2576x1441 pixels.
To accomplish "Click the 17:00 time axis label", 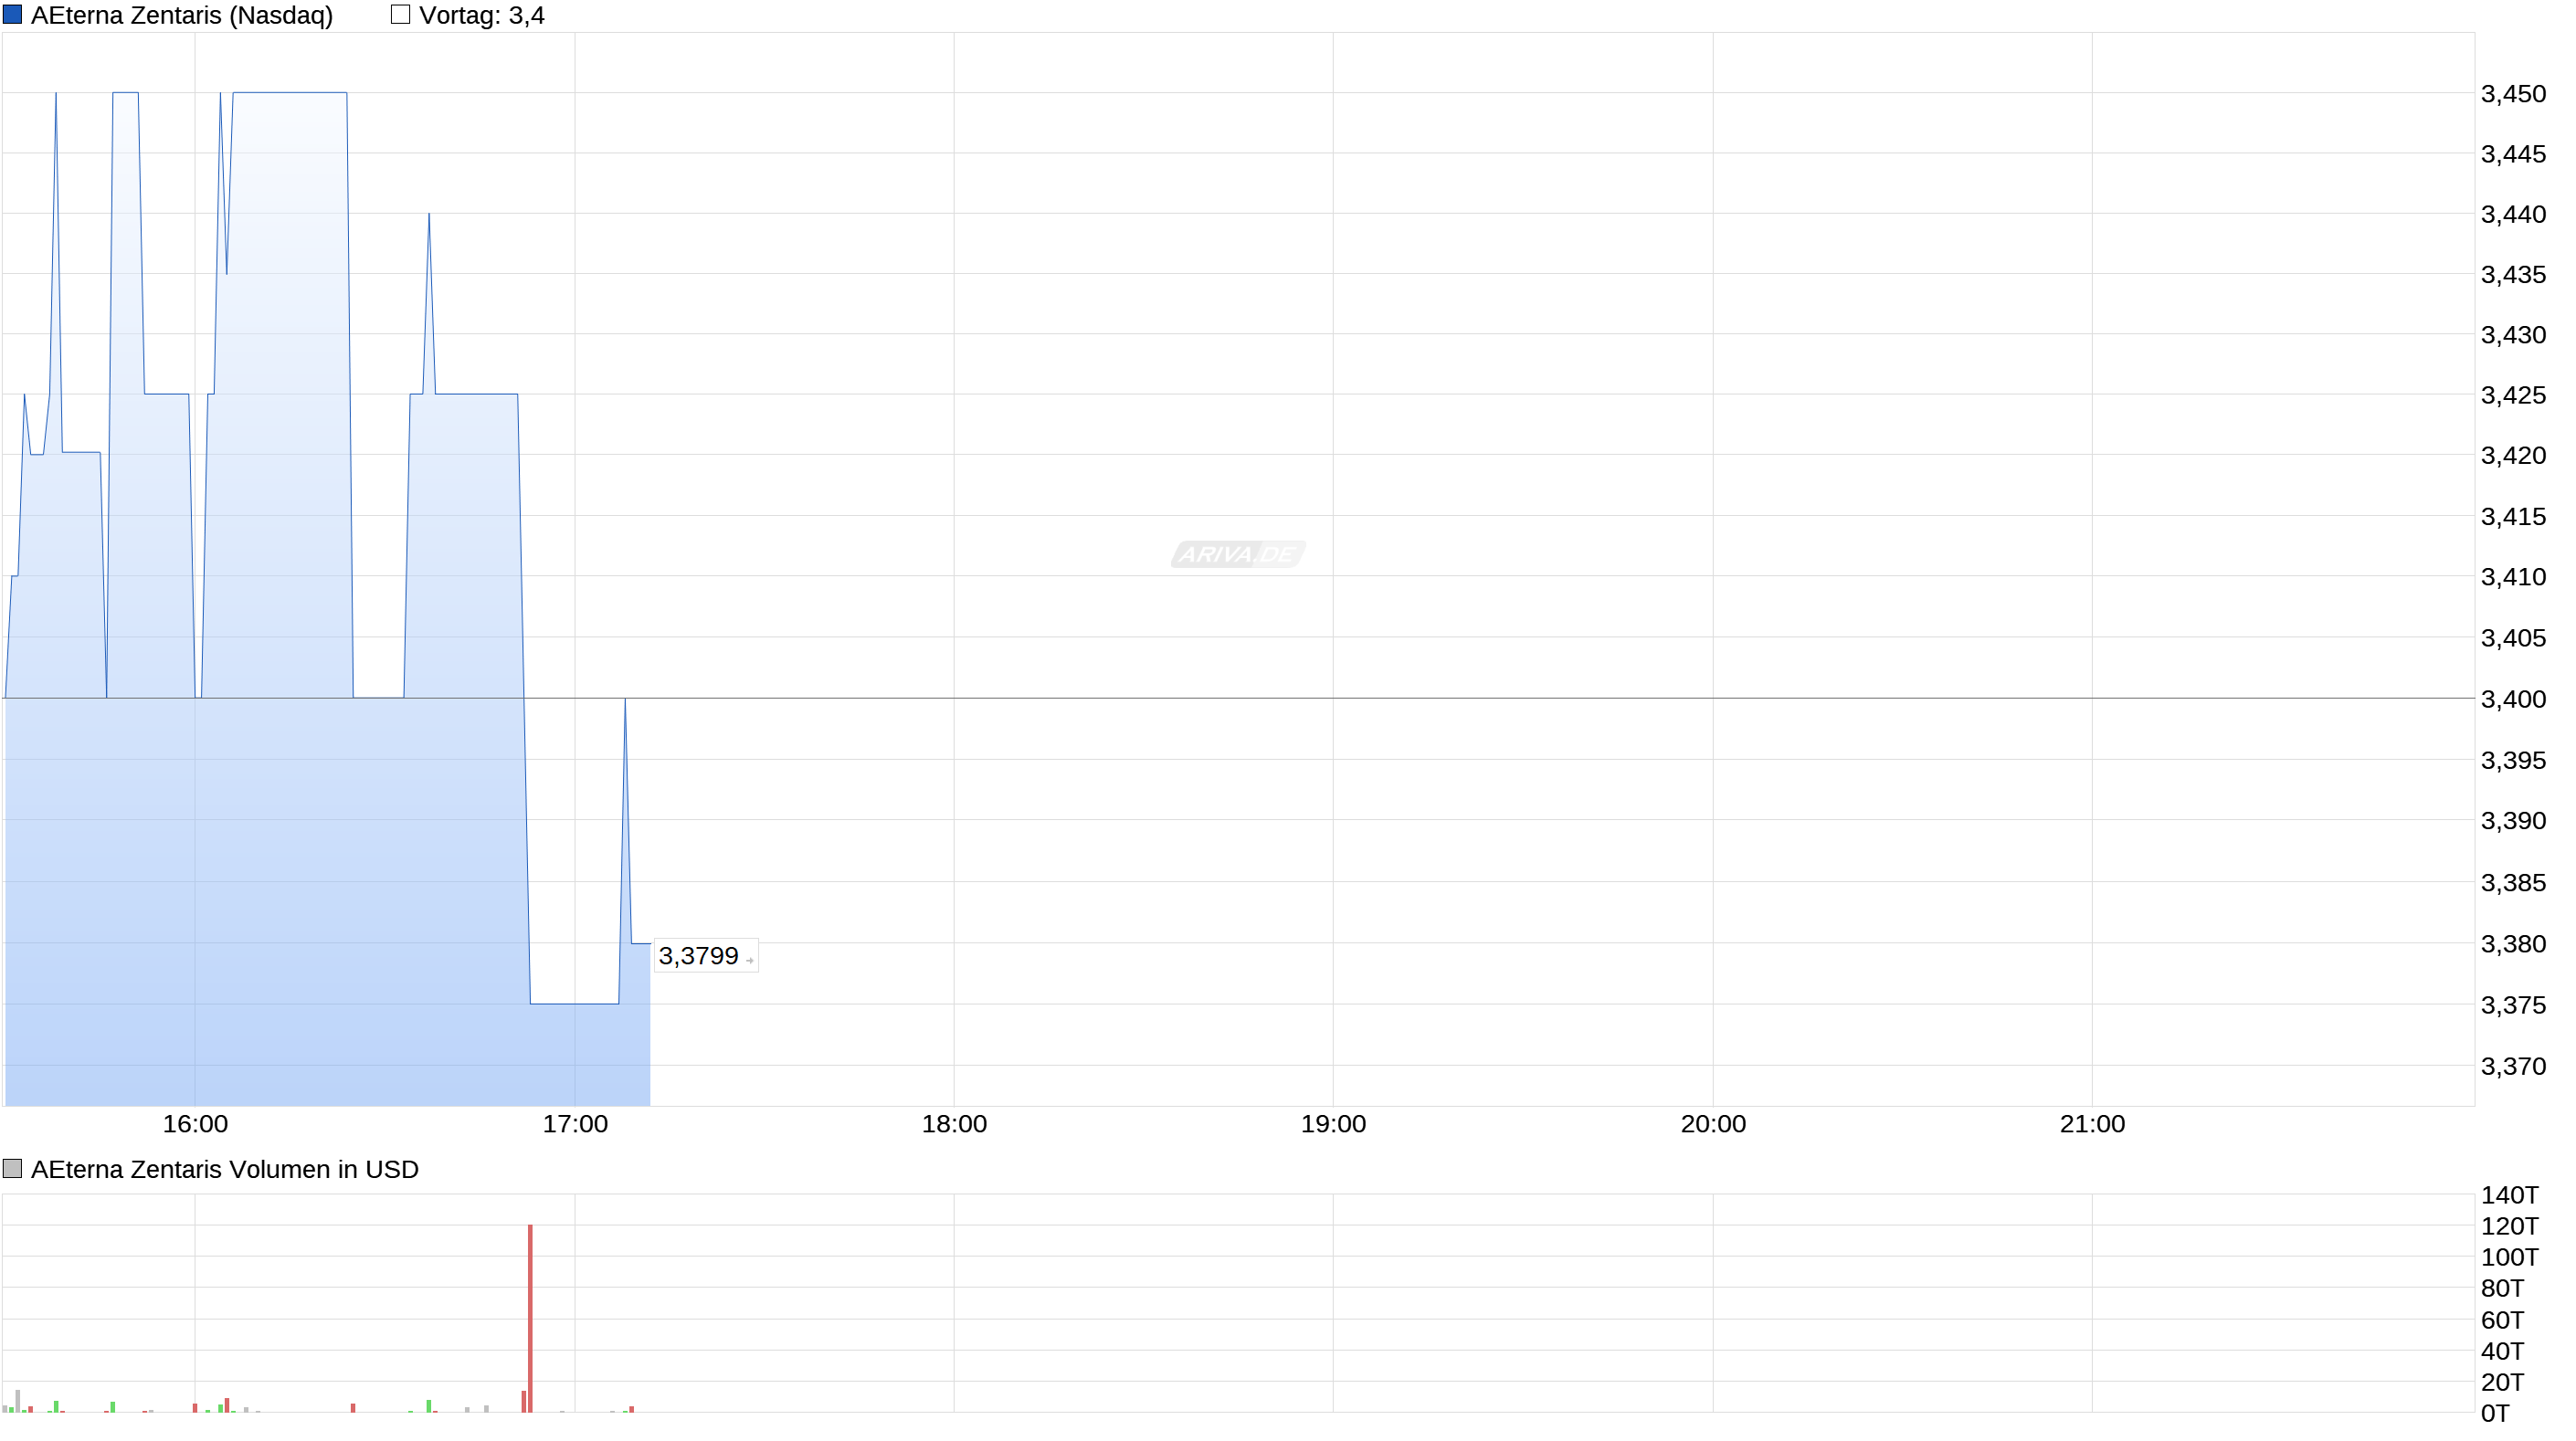I will click(x=575, y=1124).
